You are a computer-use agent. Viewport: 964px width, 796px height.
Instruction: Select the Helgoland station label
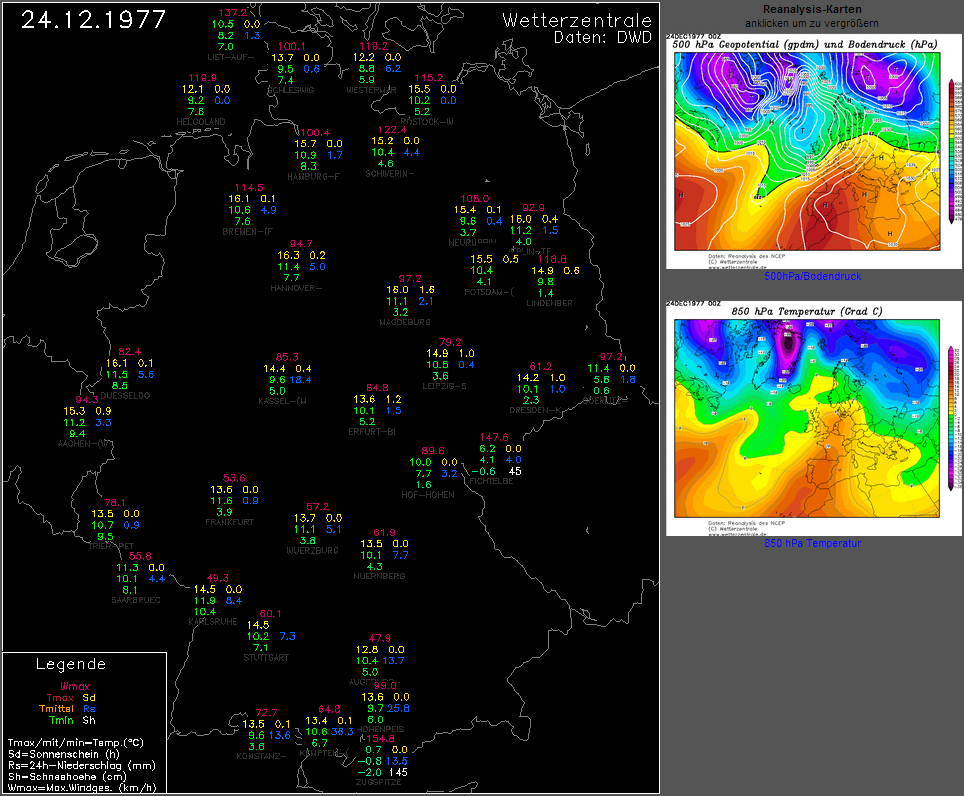(201, 122)
